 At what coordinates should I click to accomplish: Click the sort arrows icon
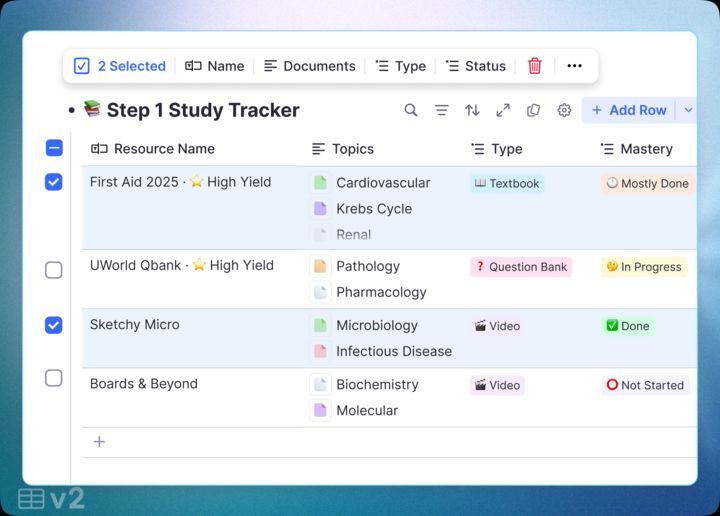[472, 110]
